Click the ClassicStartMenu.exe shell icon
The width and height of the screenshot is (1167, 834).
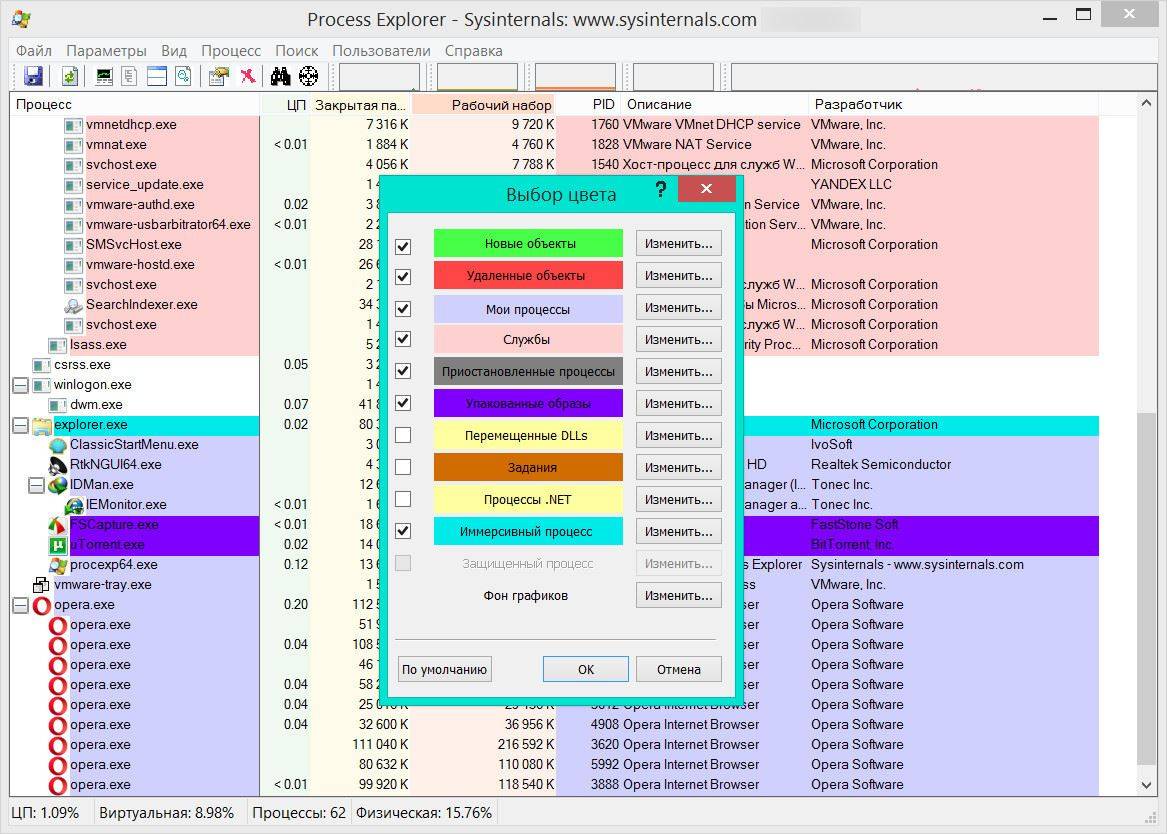[x=58, y=445]
